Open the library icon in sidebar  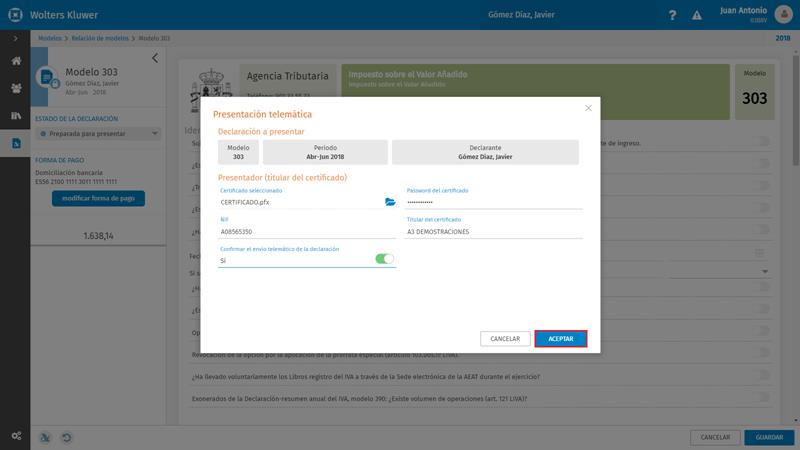pos(16,116)
